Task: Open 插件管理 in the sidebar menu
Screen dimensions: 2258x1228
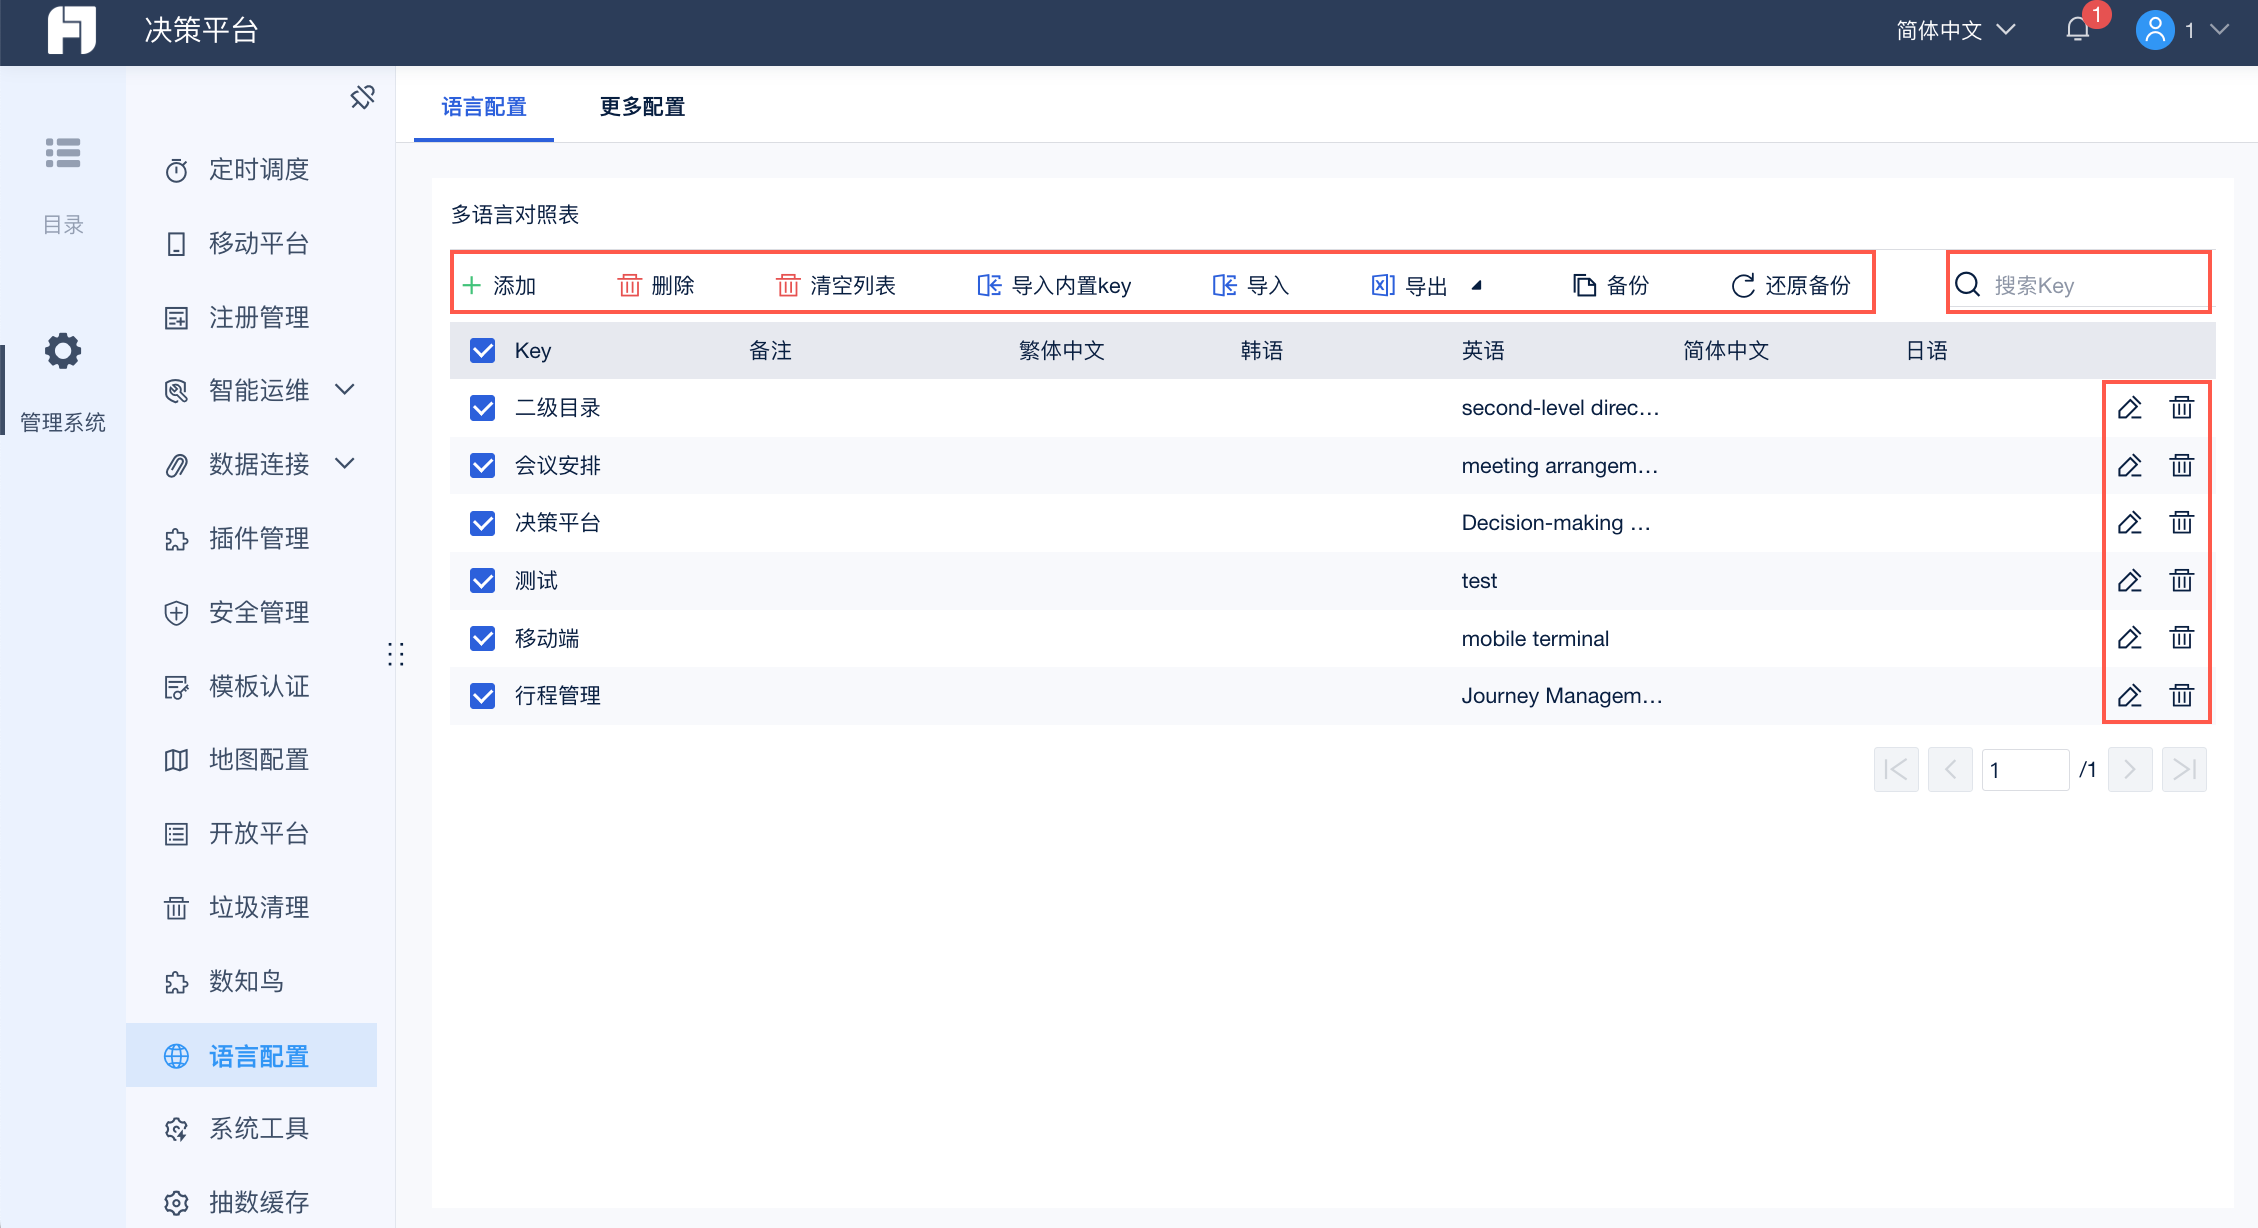Action: click(x=258, y=539)
